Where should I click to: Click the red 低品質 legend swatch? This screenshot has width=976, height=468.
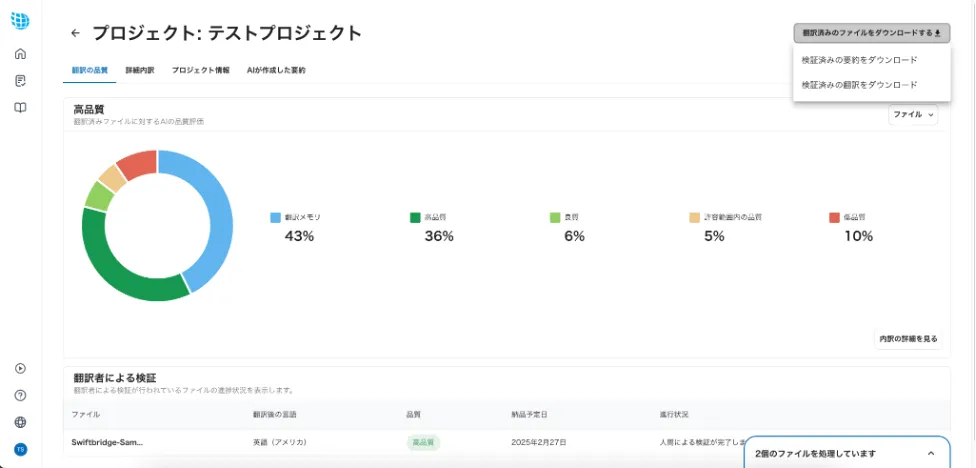tap(835, 217)
